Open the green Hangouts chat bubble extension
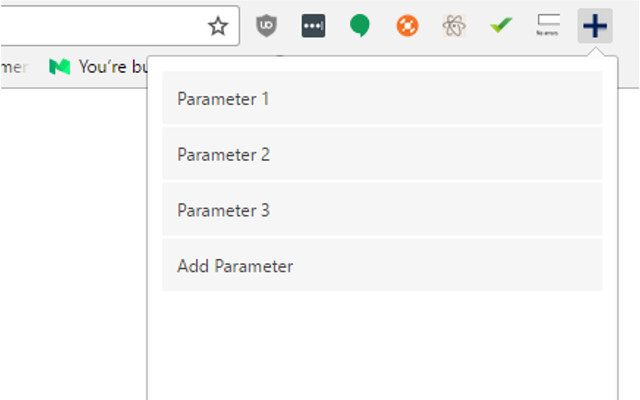The image size is (640, 400). tap(360, 26)
